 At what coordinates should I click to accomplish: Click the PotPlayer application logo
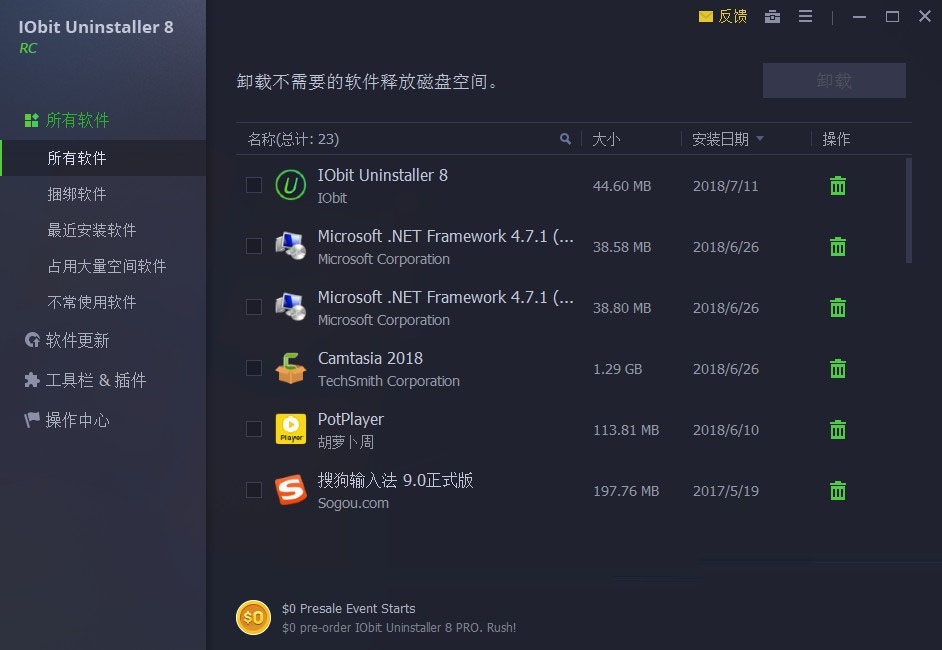(290, 429)
